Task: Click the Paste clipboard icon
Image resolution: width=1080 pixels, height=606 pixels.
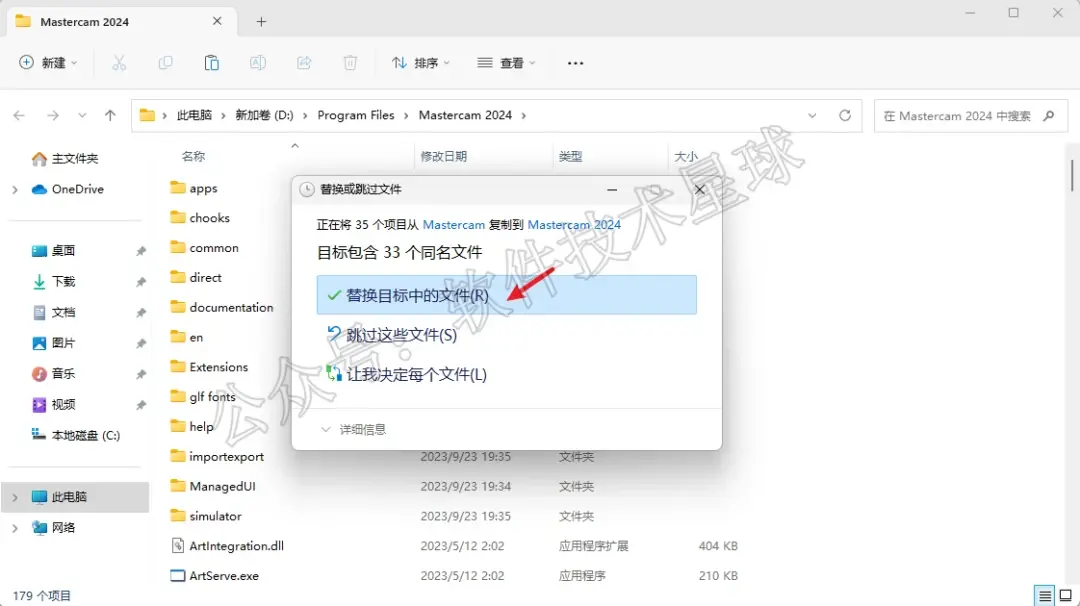Action: click(x=211, y=63)
